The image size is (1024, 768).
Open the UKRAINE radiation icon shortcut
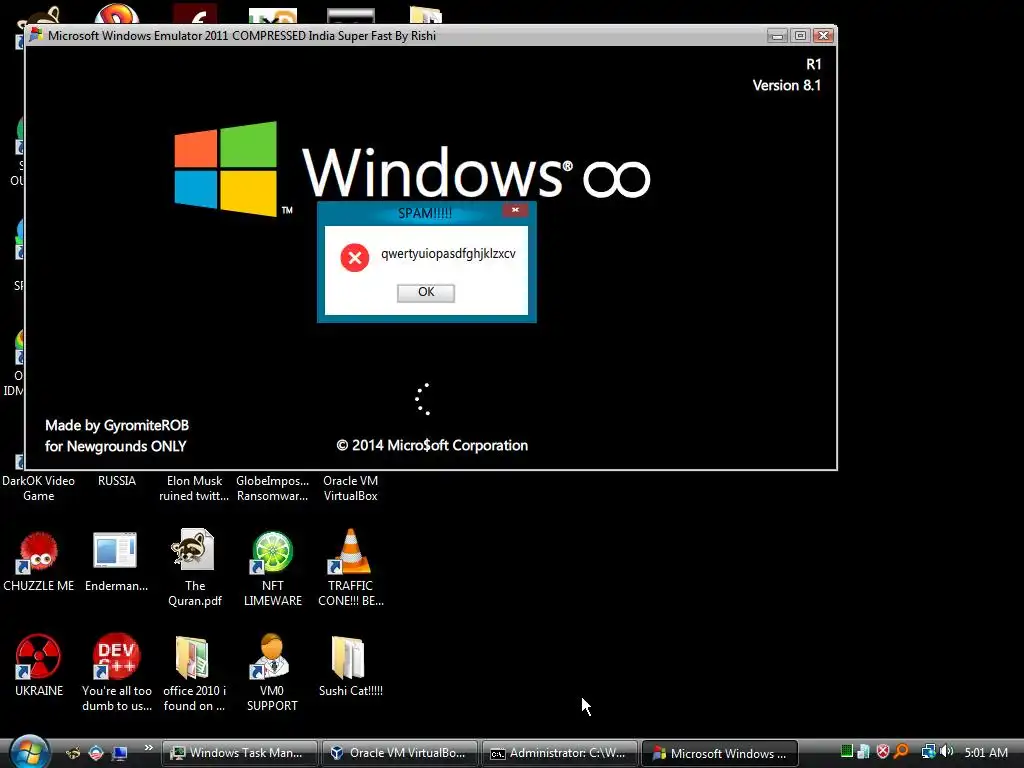click(39, 665)
